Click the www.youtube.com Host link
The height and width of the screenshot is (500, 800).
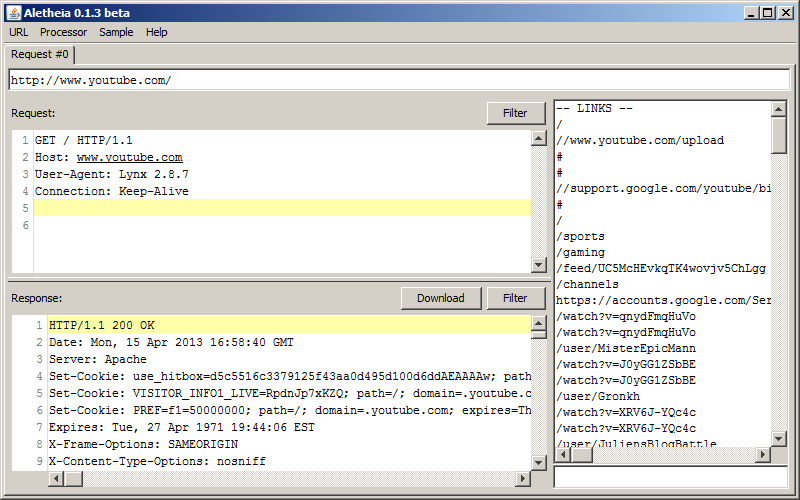[130, 158]
